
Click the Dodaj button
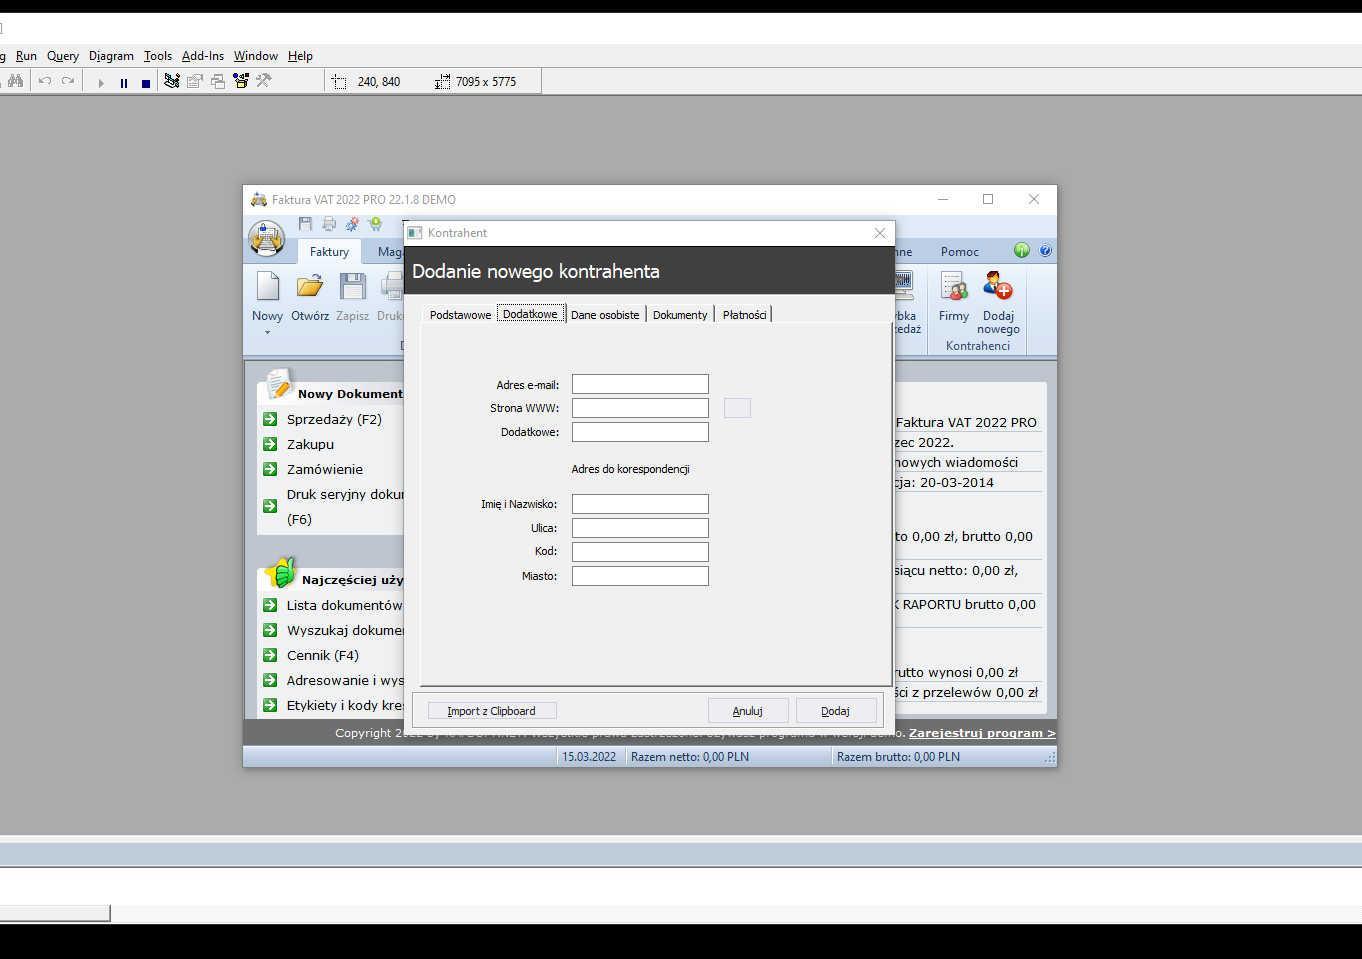tap(835, 711)
